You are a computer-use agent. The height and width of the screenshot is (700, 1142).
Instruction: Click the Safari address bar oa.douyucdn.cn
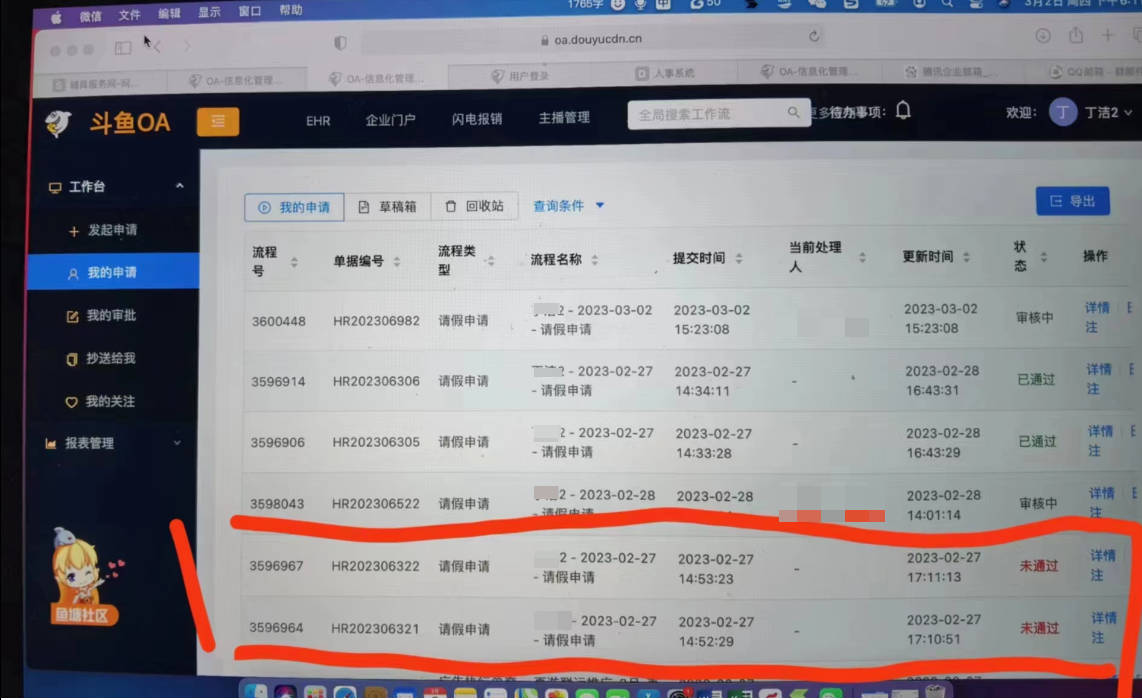coord(591,39)
